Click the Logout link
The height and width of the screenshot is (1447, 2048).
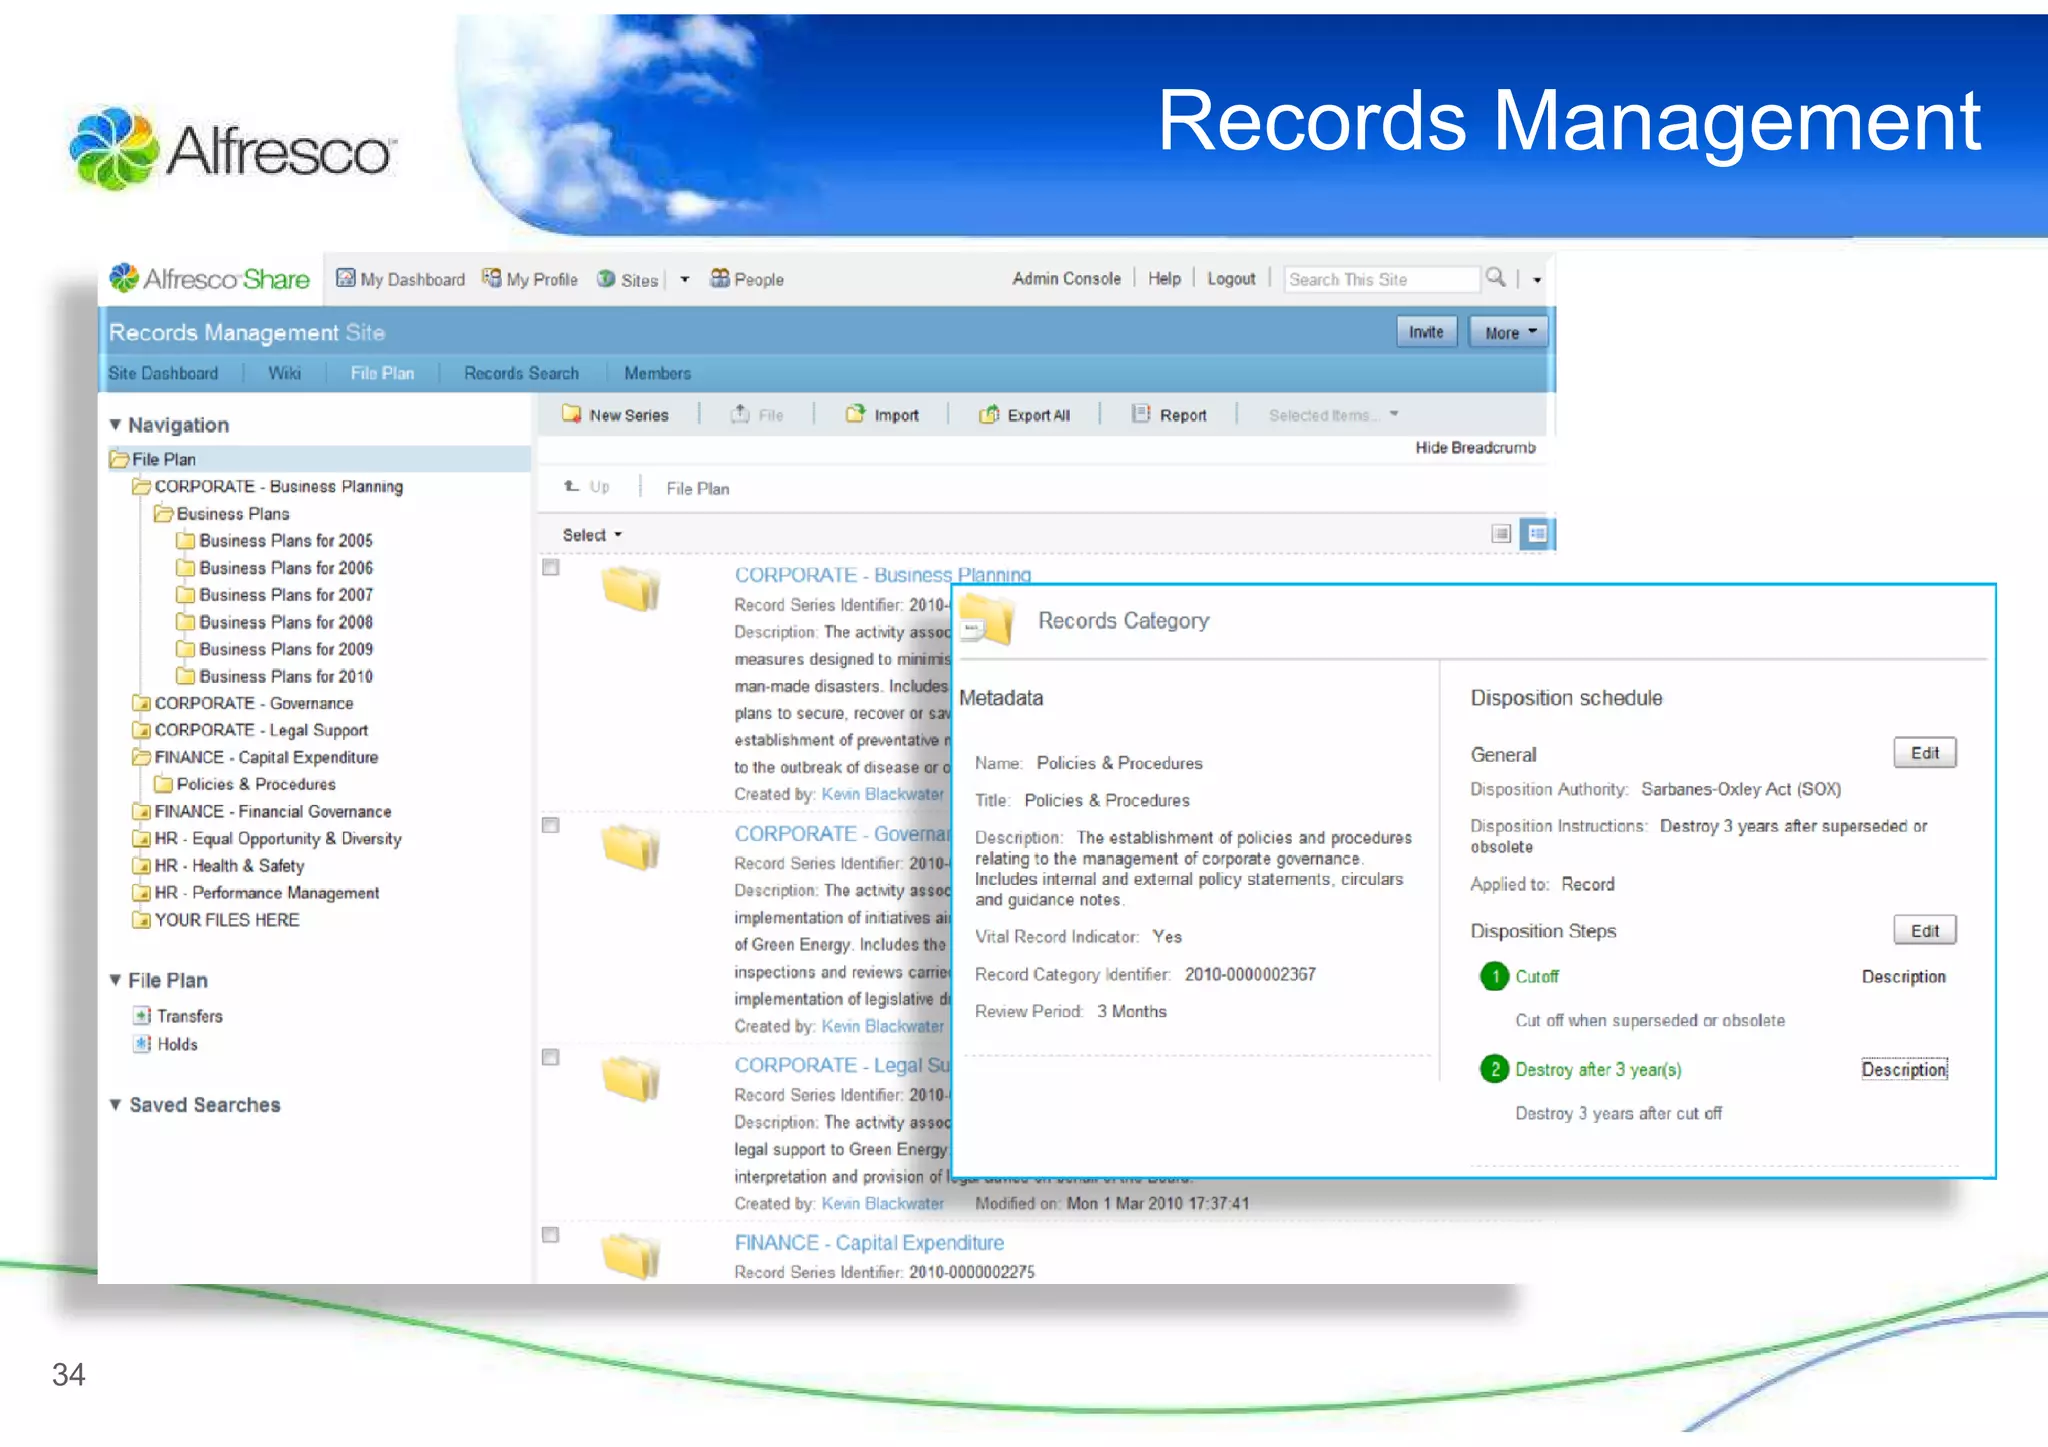[x=1231, y=279]
